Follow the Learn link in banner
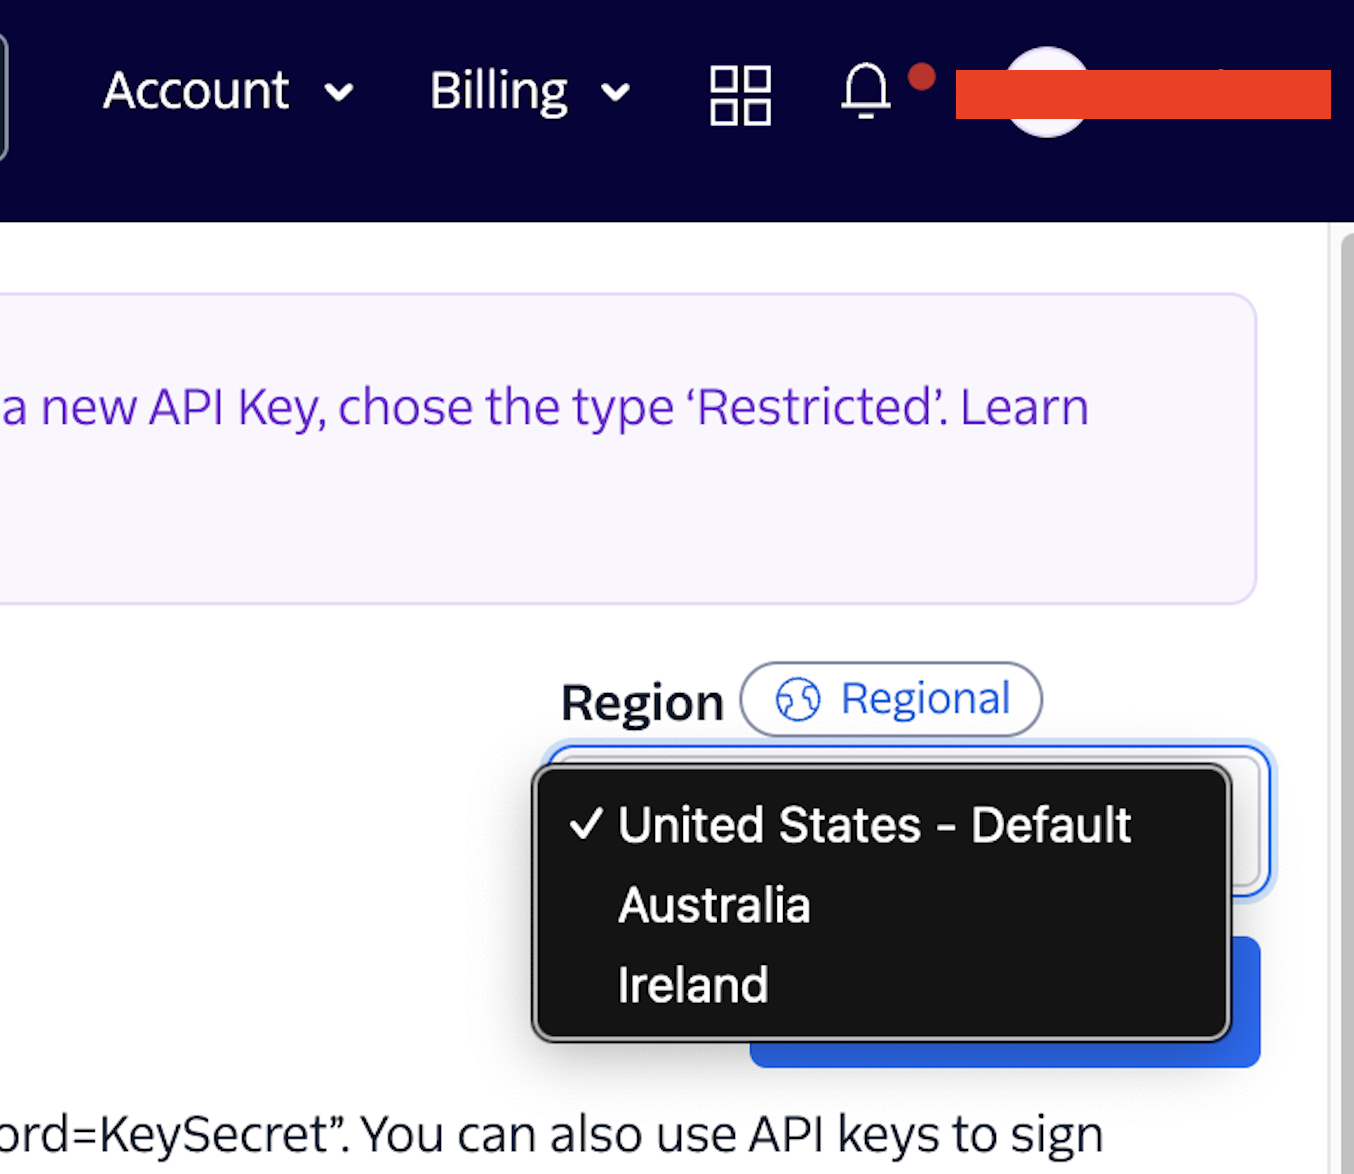1354x1174 pixels. (x=1024, y=408)
